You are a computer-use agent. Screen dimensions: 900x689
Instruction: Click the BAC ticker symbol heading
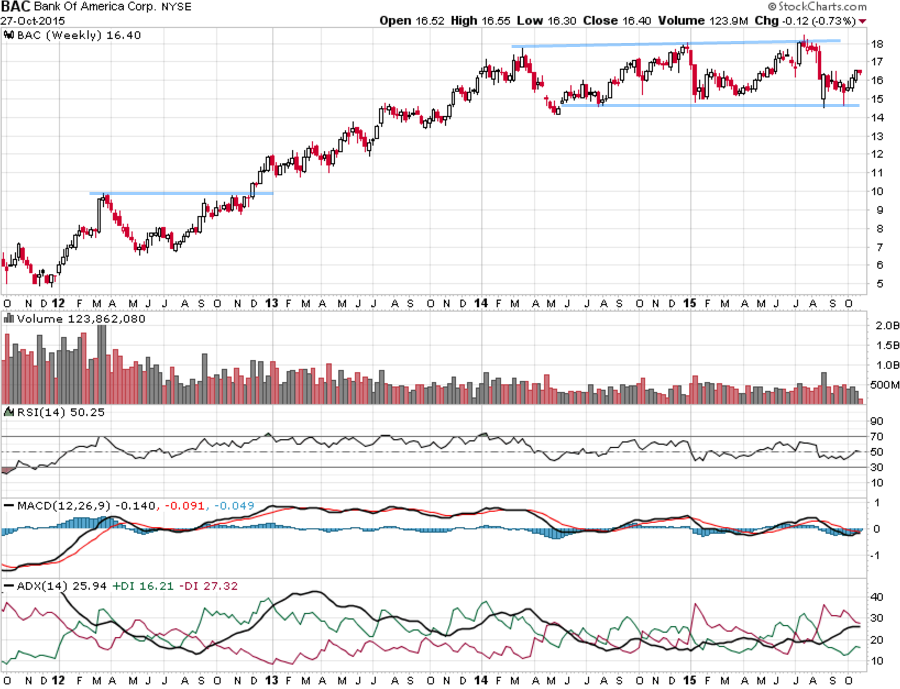click(15, 7)
